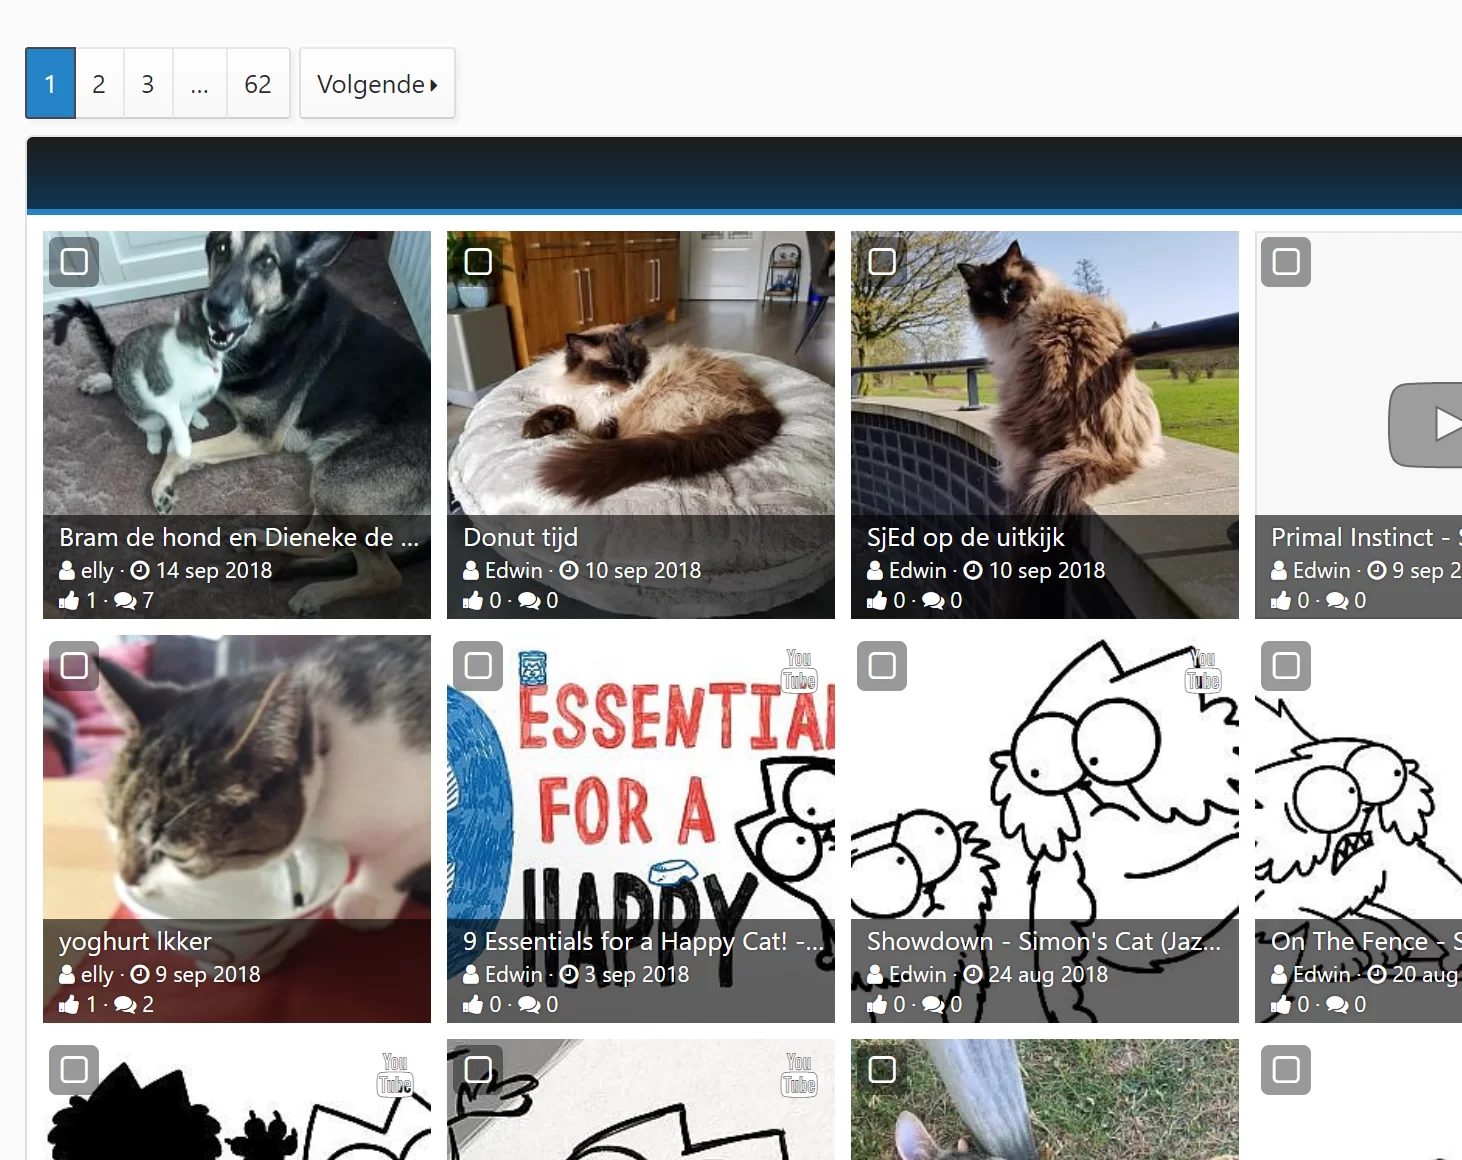
Task: Open the Donut tijd title link
Action: (521, 537)
